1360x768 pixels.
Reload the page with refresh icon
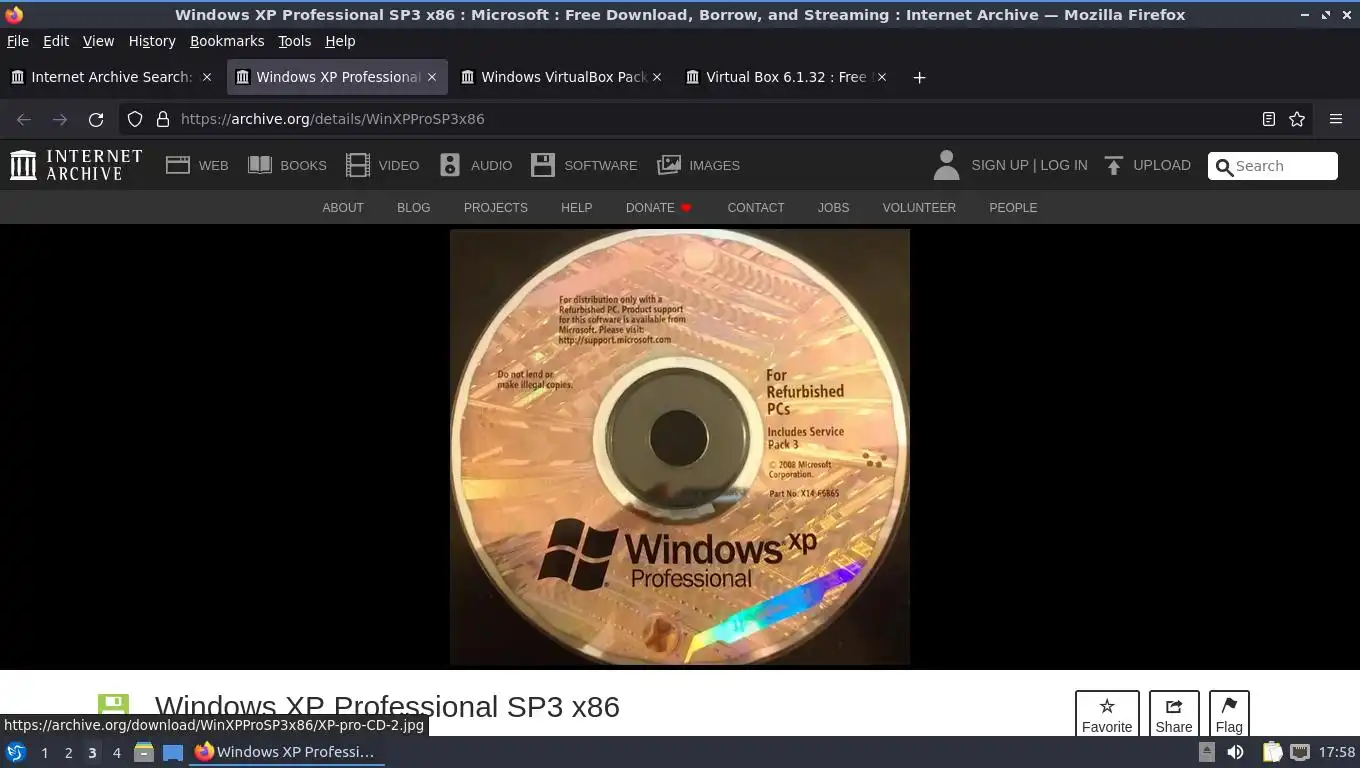pyautogui.click(x=96, y=119)
